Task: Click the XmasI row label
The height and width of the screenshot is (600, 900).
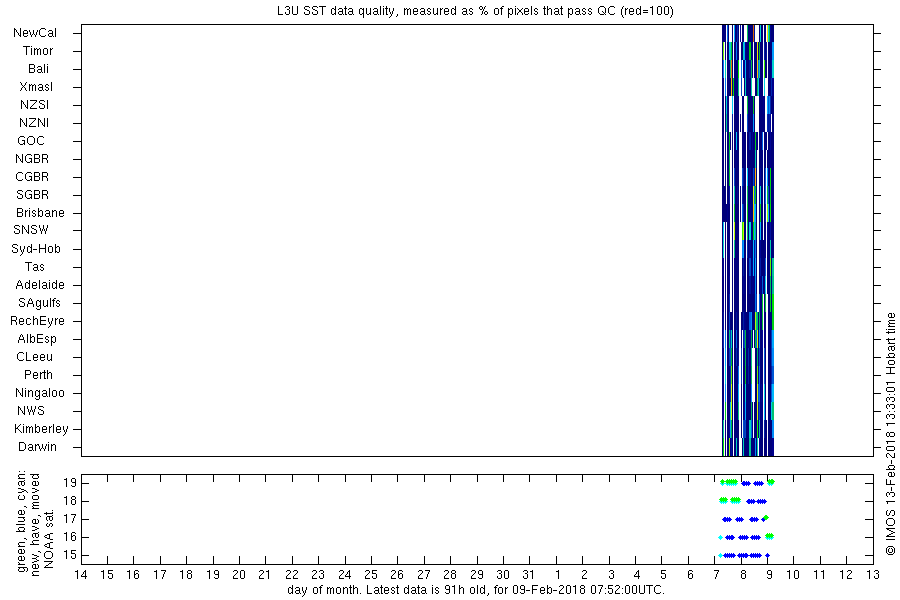Action: pyautogui.click(x=36, y=87)
